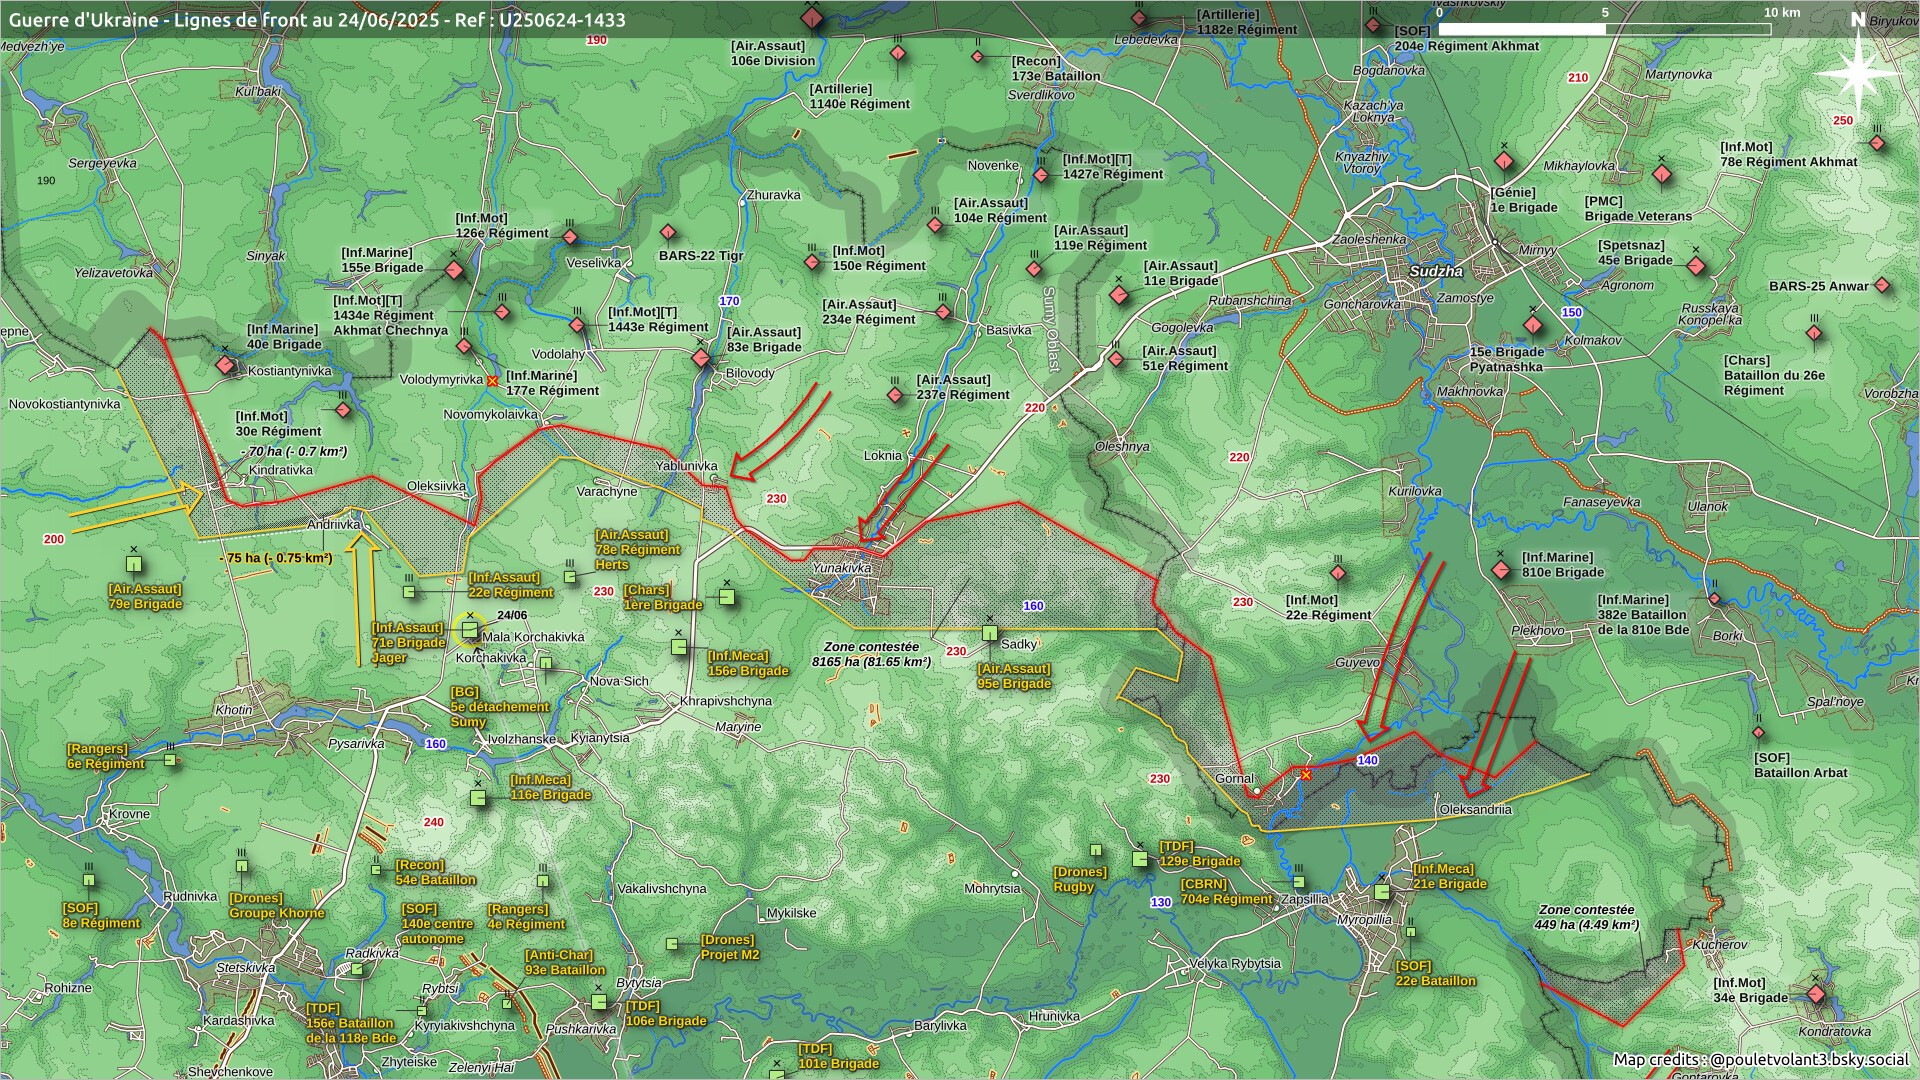
Task: Click the 106e Division large red diamond
Action: click(x=812, y=19)
